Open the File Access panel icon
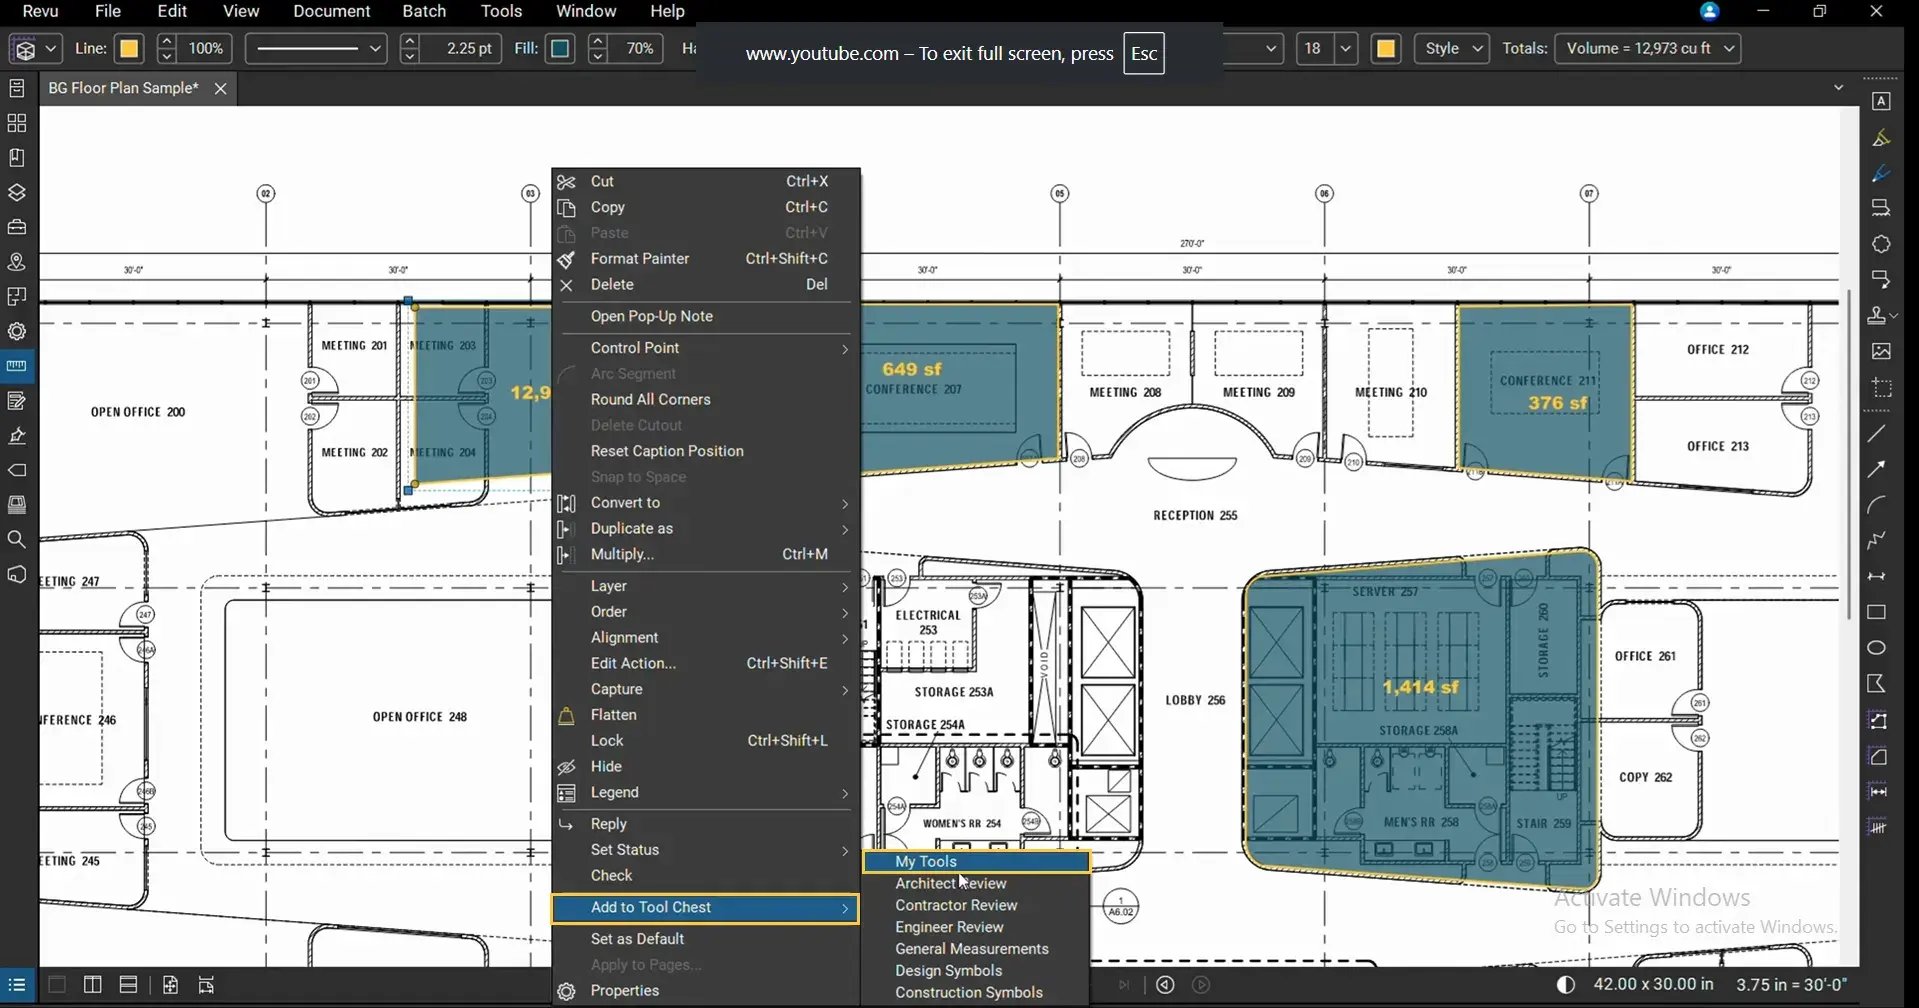The height and width of the screenshot is (1008, 1919). (x=17, y=88)
